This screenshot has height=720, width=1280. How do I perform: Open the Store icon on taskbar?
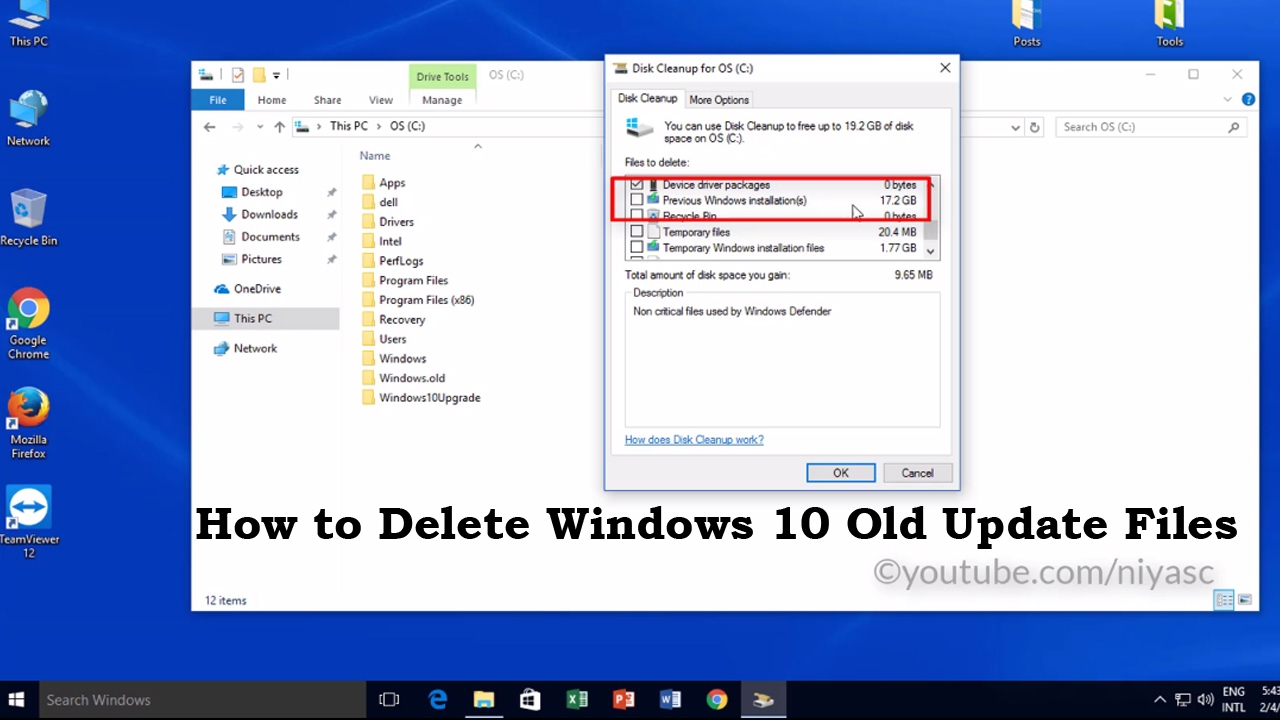[x=530, y=700]
